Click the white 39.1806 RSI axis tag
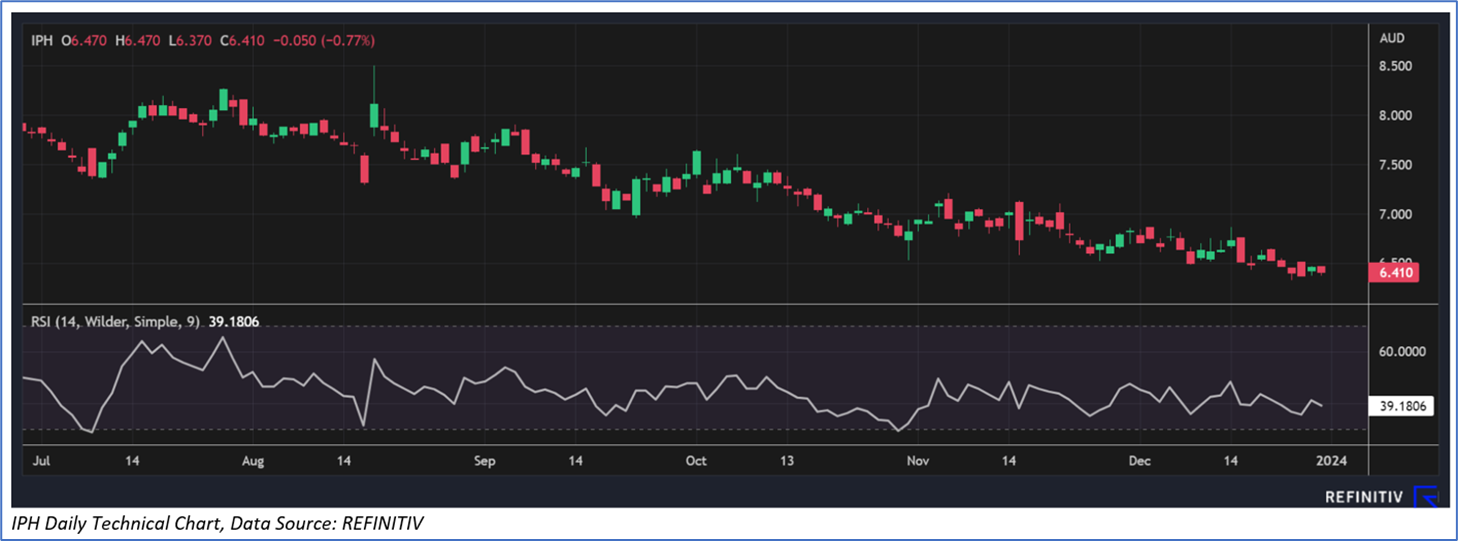This screenshot has height=541, width=1458. pos(1401,407)
